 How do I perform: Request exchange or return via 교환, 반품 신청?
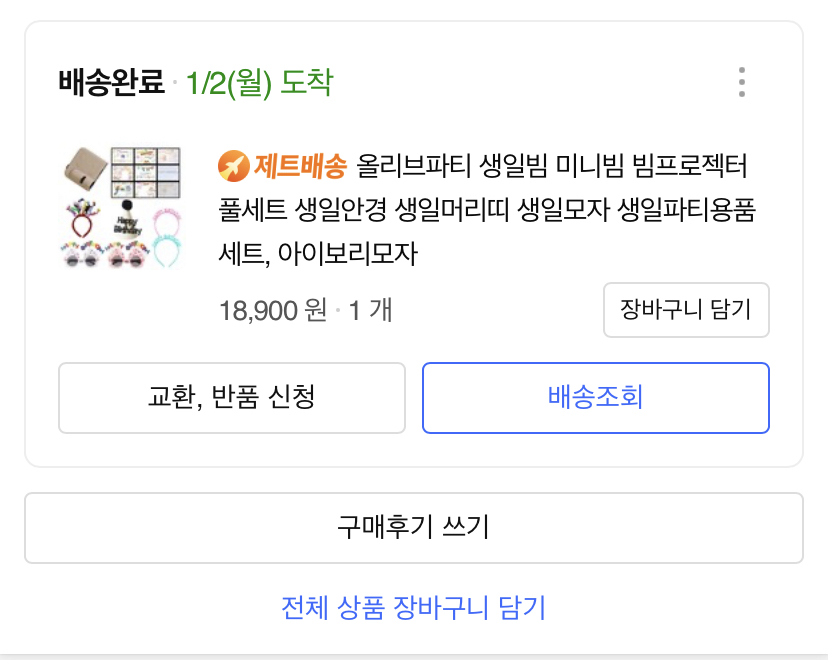(x=232, y=397)
